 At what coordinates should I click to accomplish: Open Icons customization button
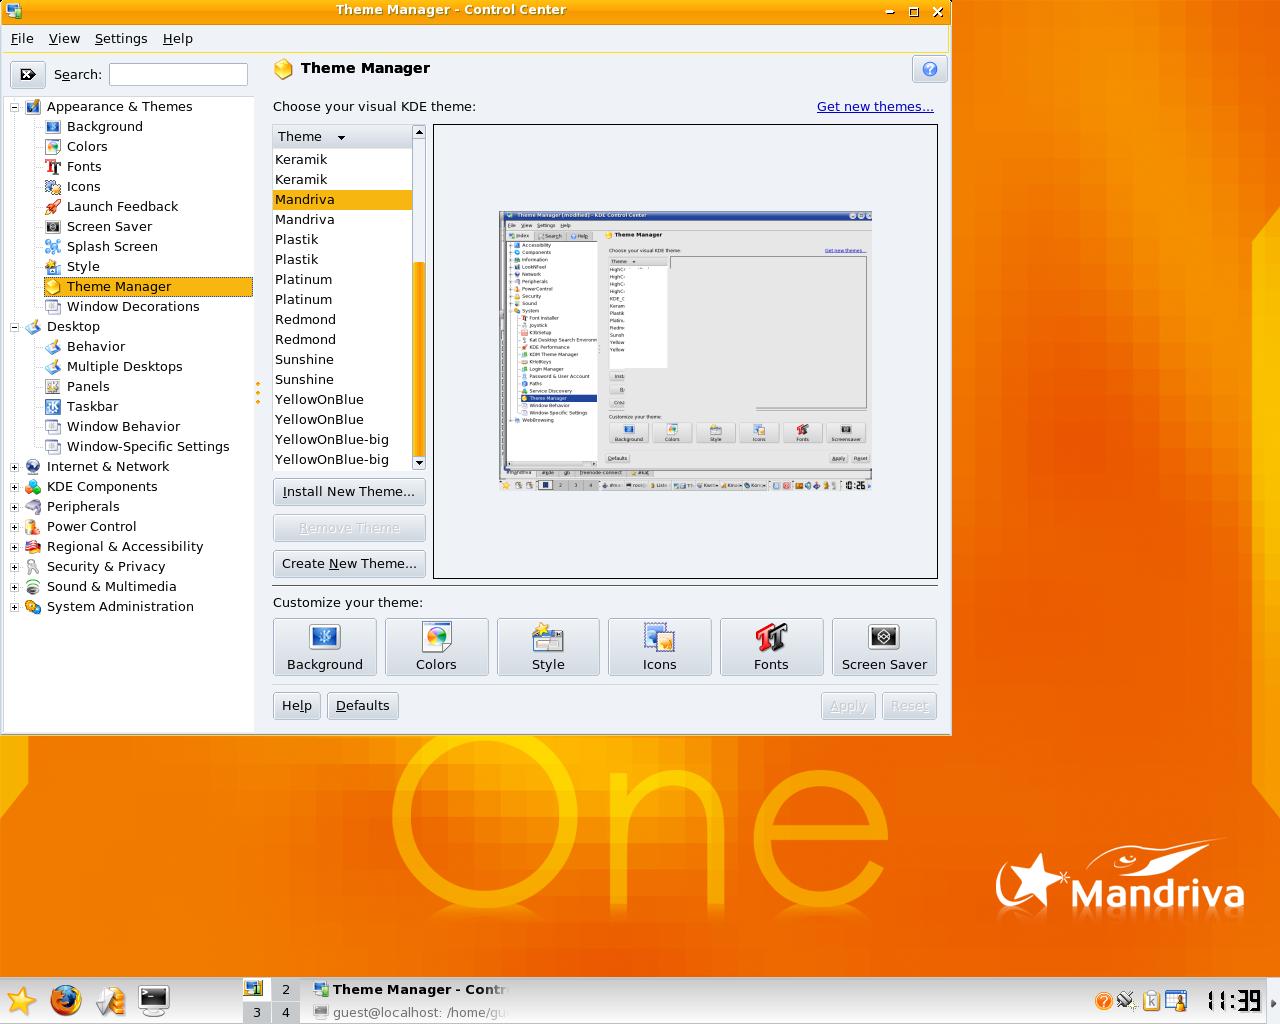tap(660, 647)
